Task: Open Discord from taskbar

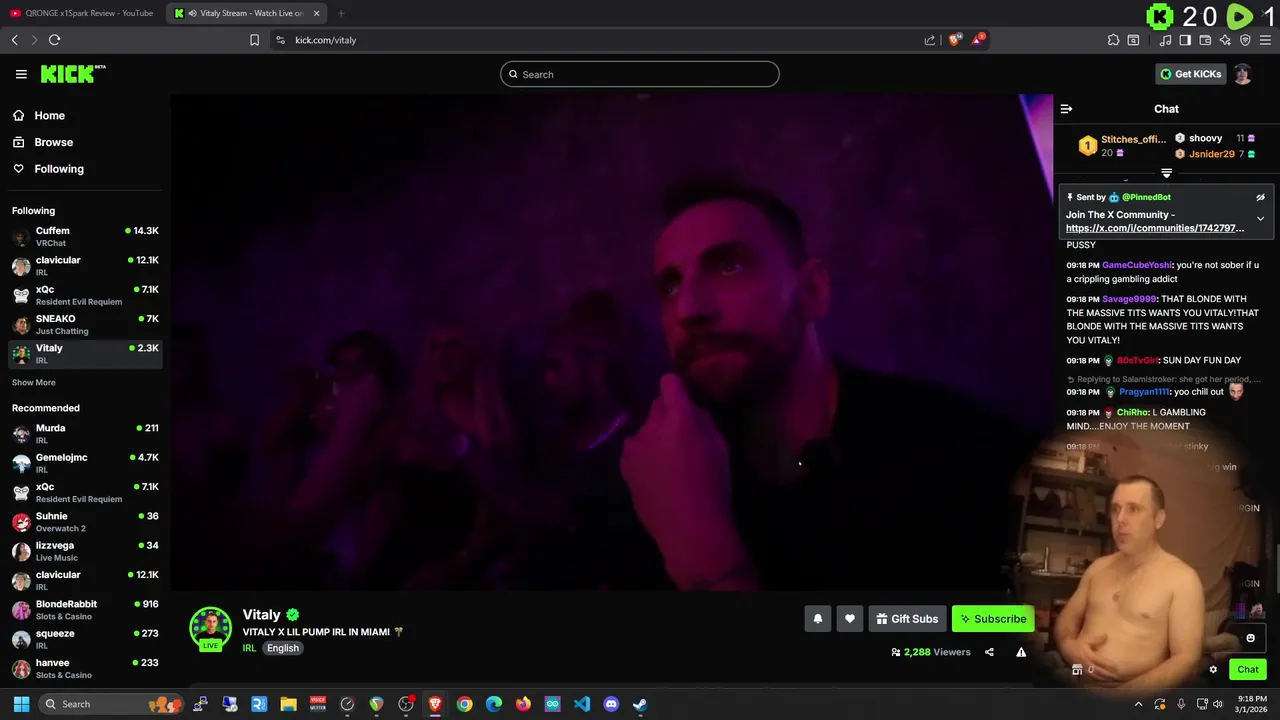Action: [x=611, y=704]
